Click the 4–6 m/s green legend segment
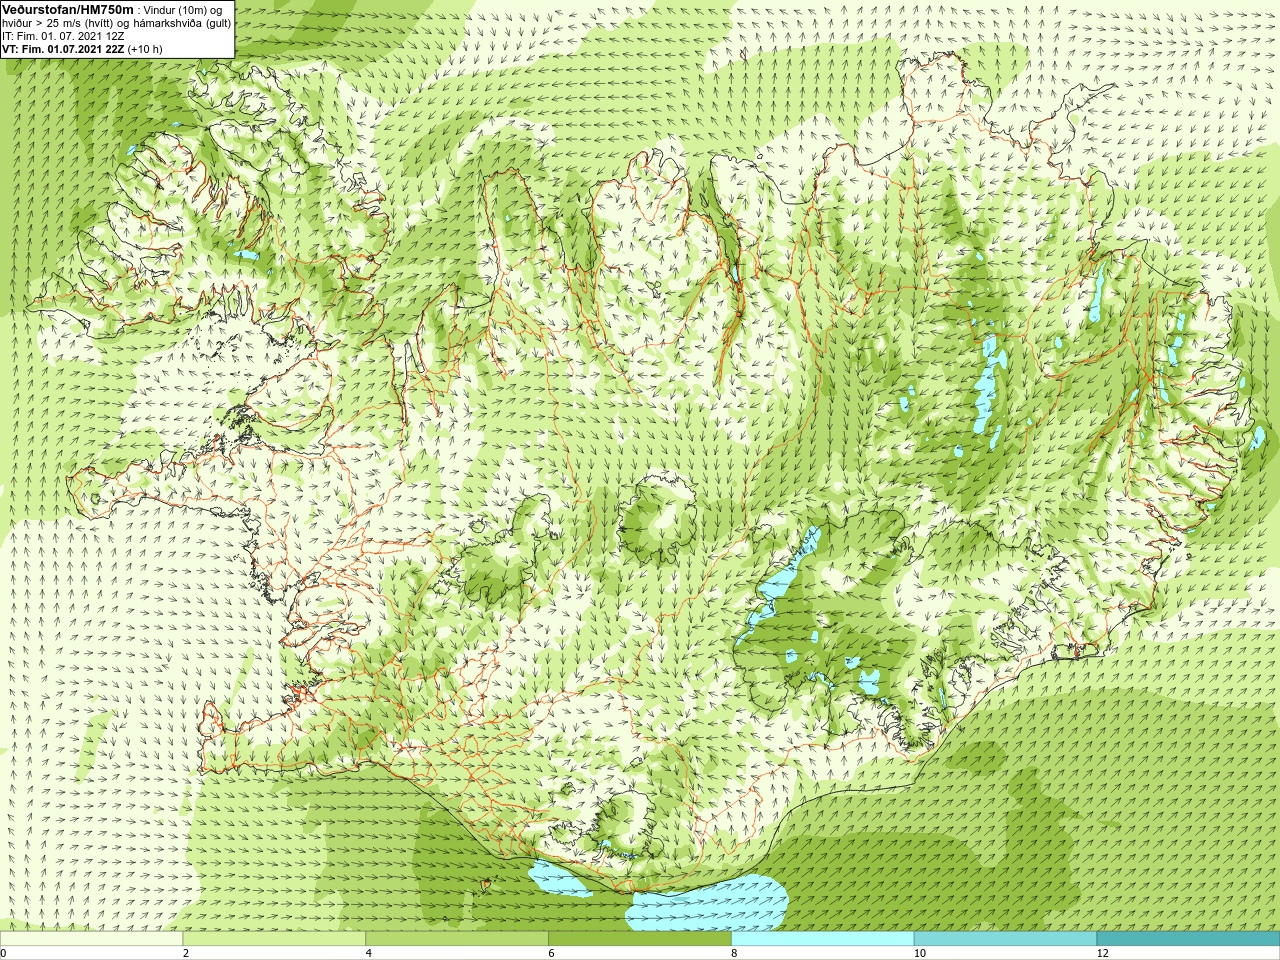The width and height of the screenshot is (1280, 960). coord(457,939)
